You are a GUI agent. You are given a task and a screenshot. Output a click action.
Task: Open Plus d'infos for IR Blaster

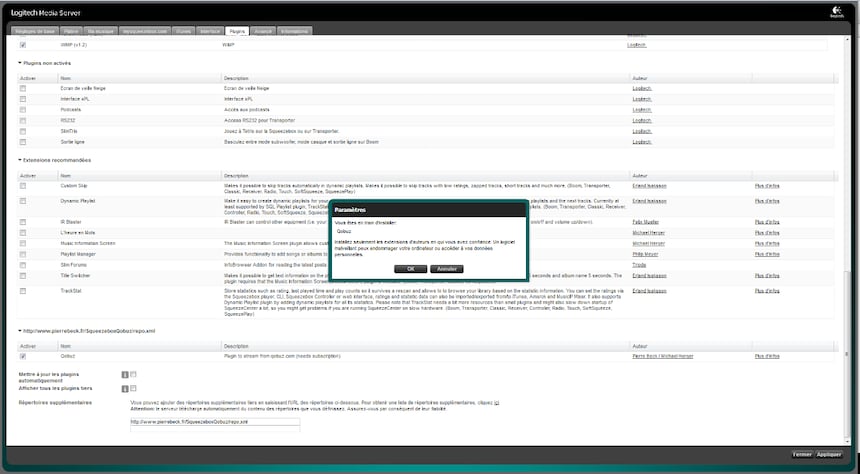767,222
